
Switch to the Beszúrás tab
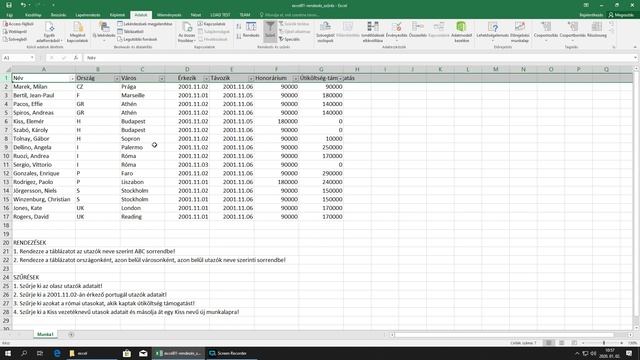coord(58,15)
